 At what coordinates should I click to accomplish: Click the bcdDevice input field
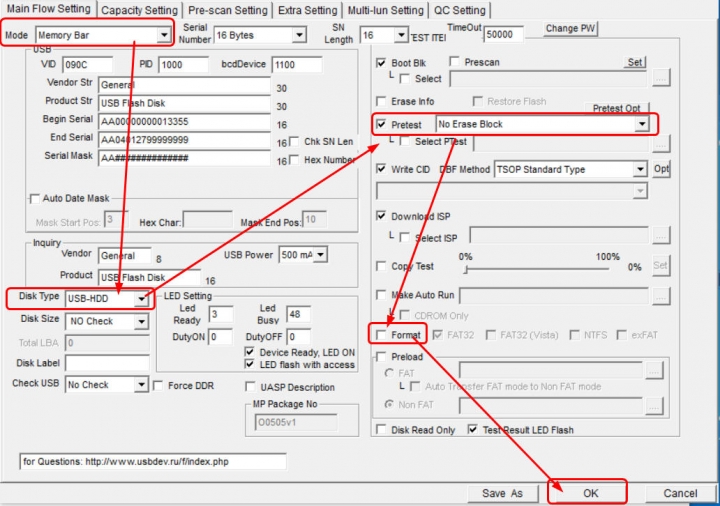pos(297,65)
